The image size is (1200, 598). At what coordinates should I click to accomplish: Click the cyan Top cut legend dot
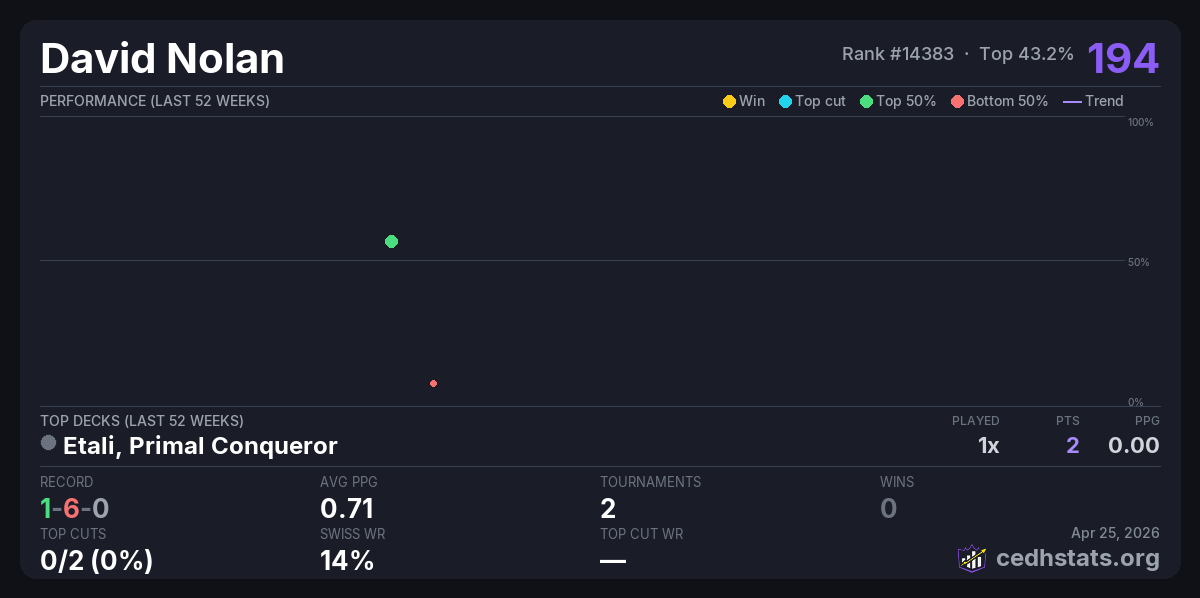(x=785, y=101)
